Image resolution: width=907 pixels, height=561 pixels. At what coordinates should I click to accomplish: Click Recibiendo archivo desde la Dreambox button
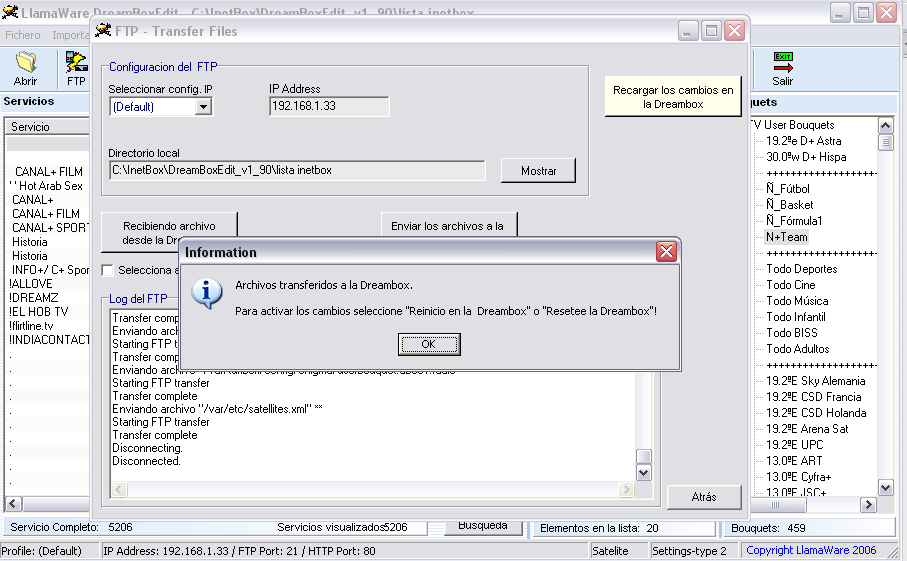[x=169, y=232]
